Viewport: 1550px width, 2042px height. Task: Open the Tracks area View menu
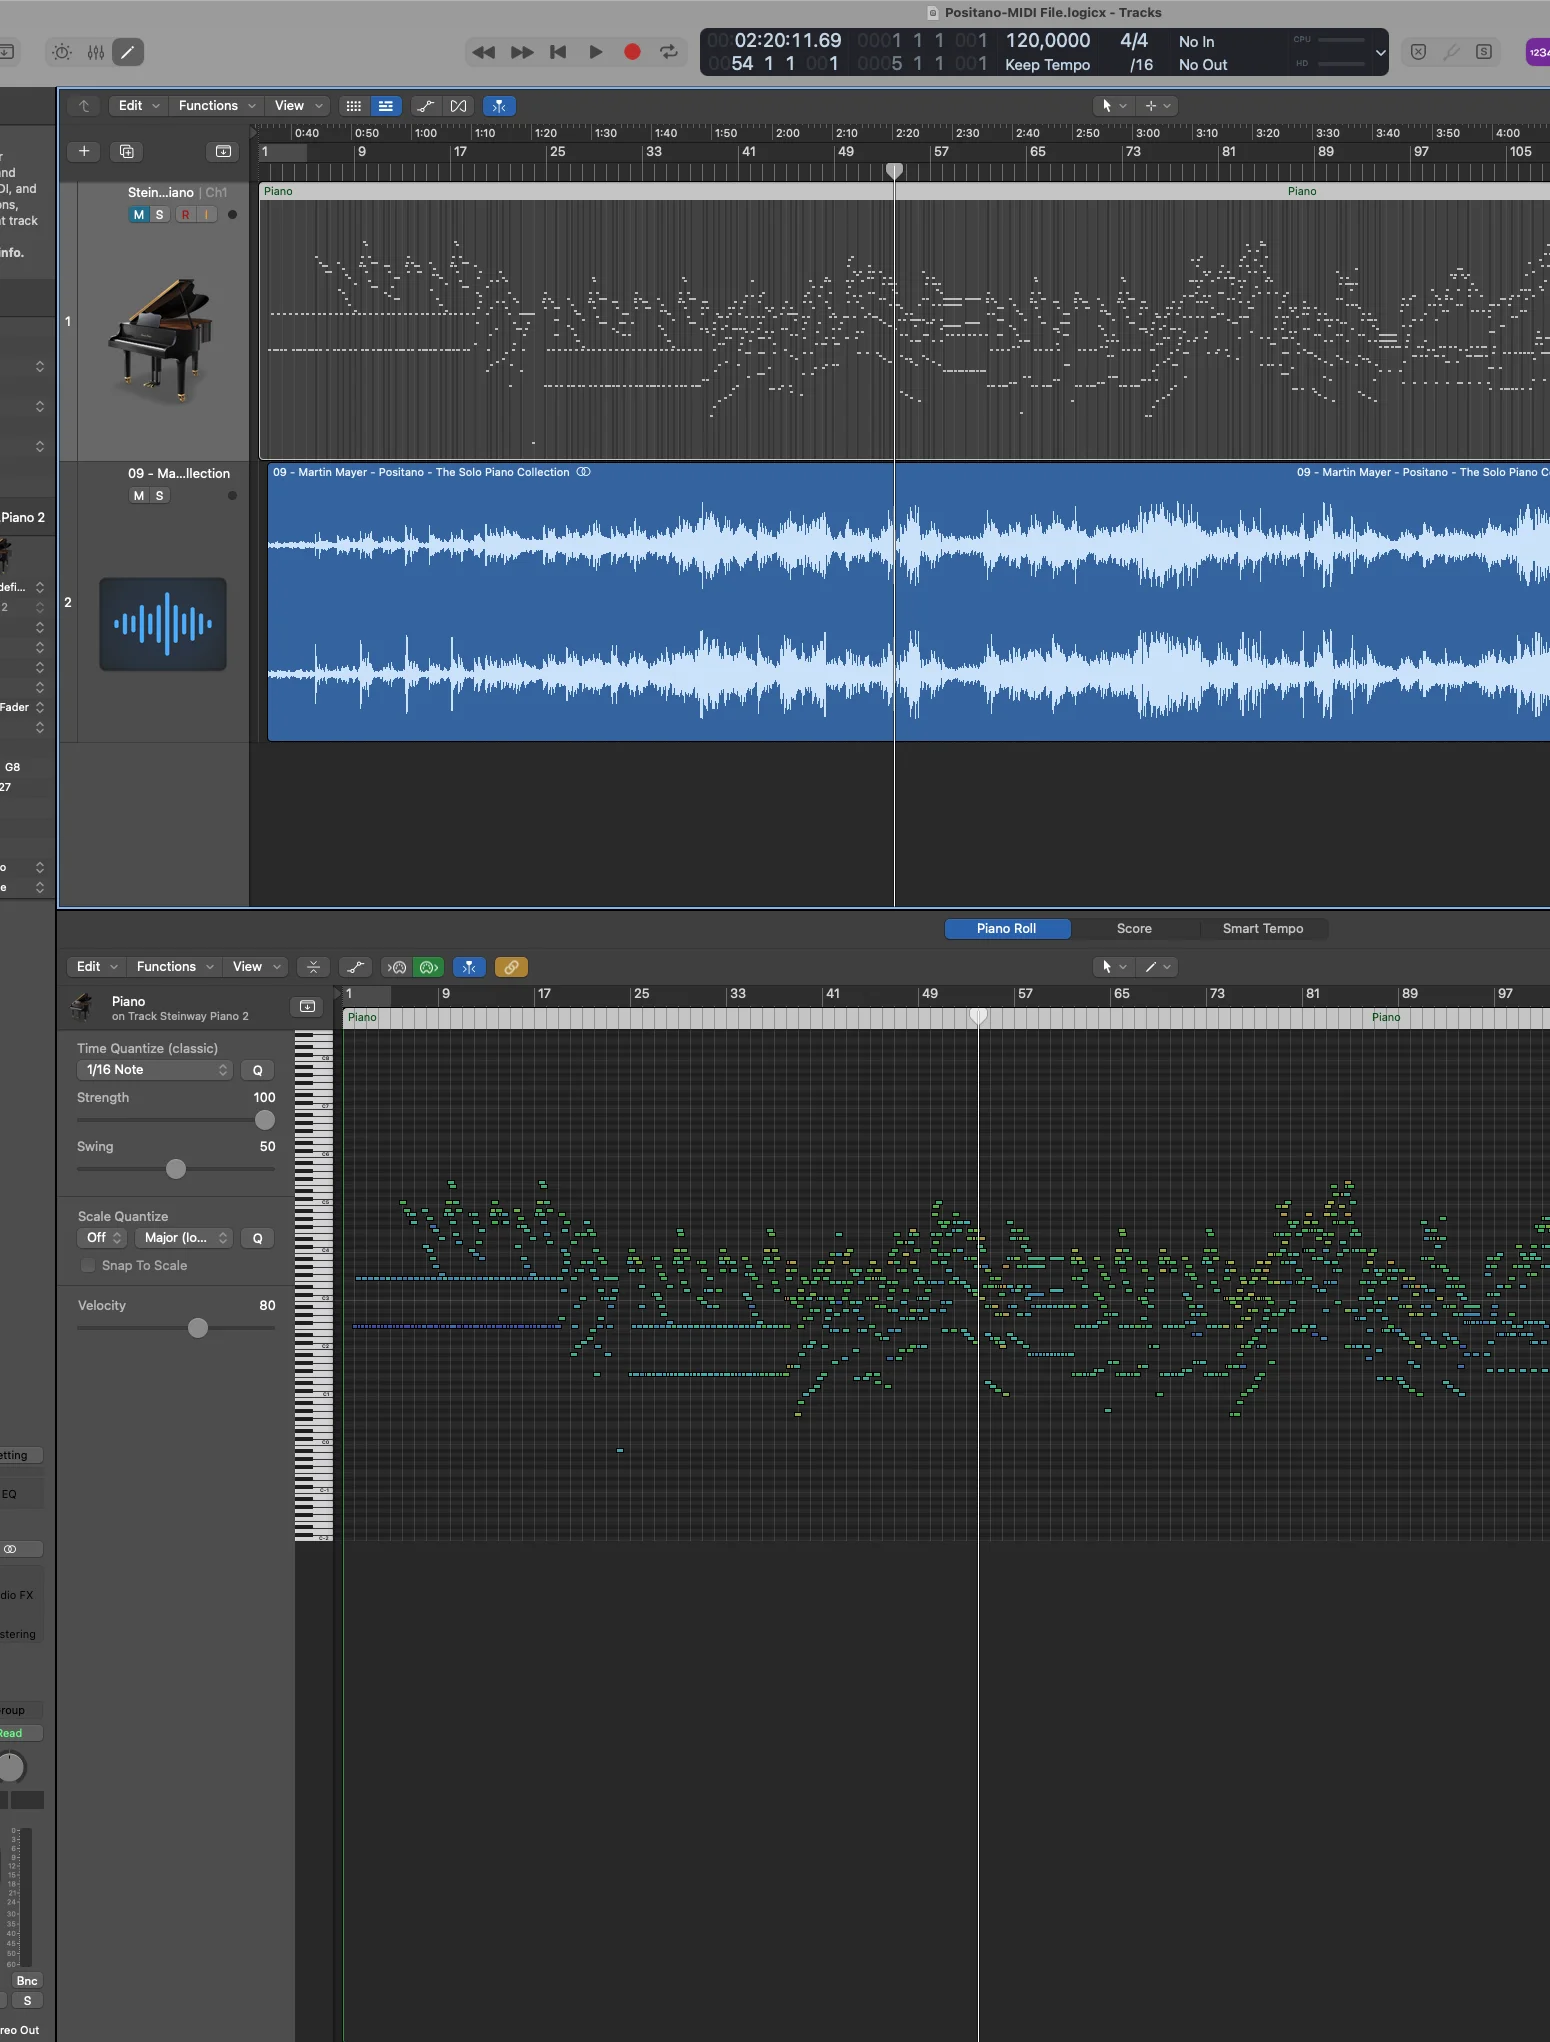point(298,106)
